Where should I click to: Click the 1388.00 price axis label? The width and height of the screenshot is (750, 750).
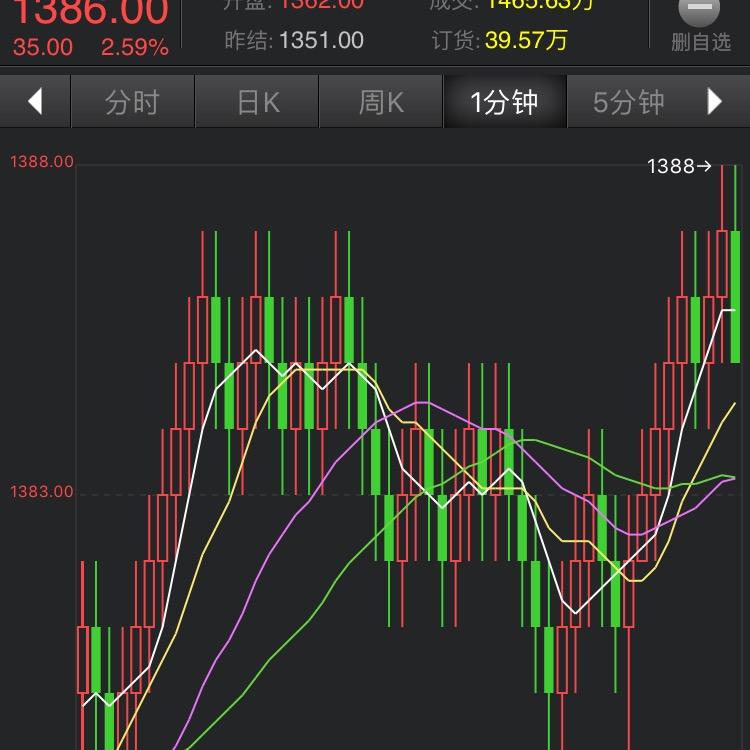[41, 162]
